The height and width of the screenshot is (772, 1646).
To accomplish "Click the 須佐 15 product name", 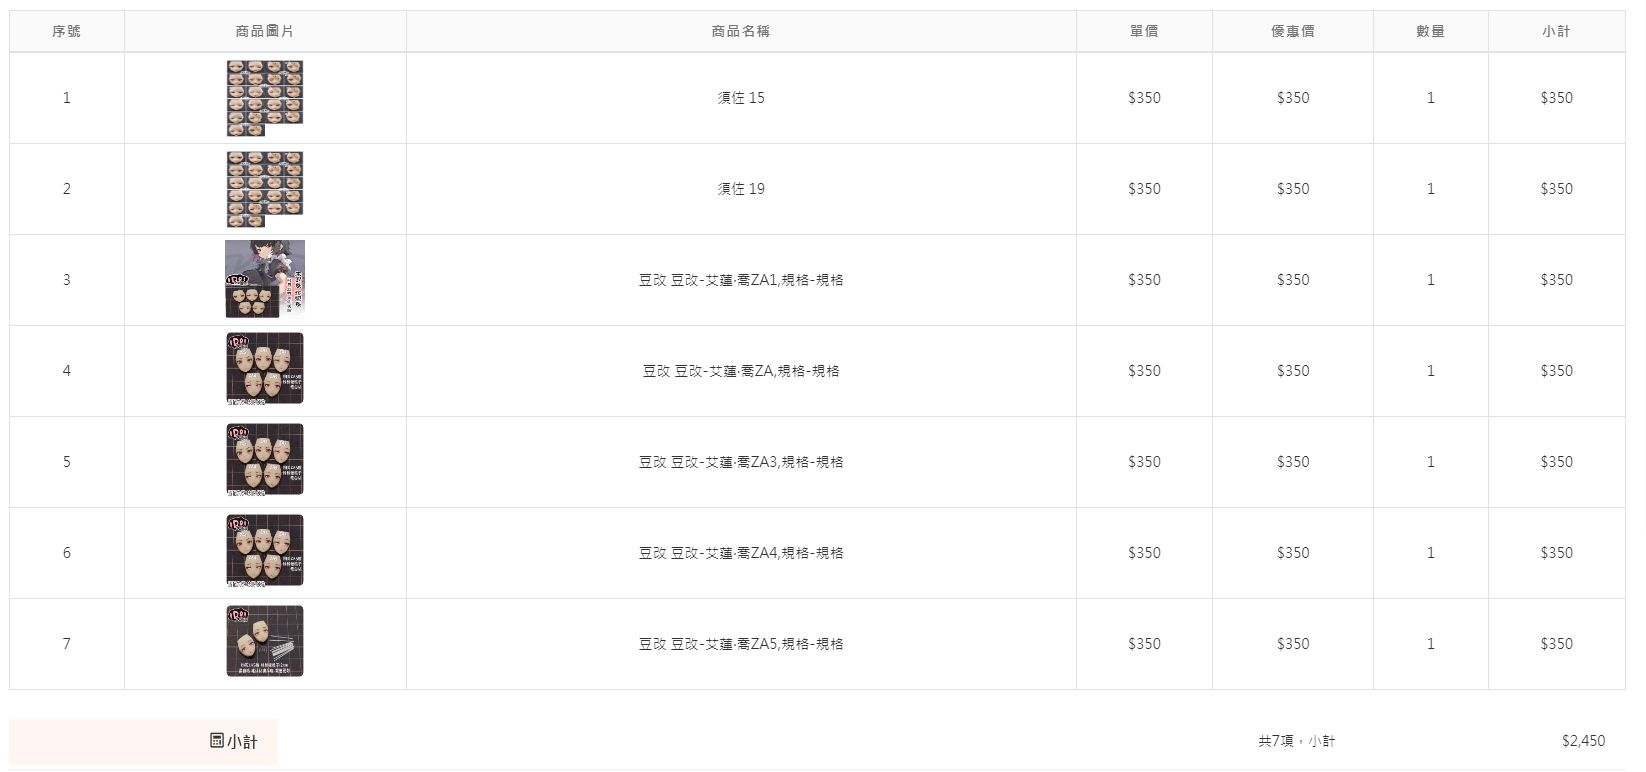I will (741, 98).
